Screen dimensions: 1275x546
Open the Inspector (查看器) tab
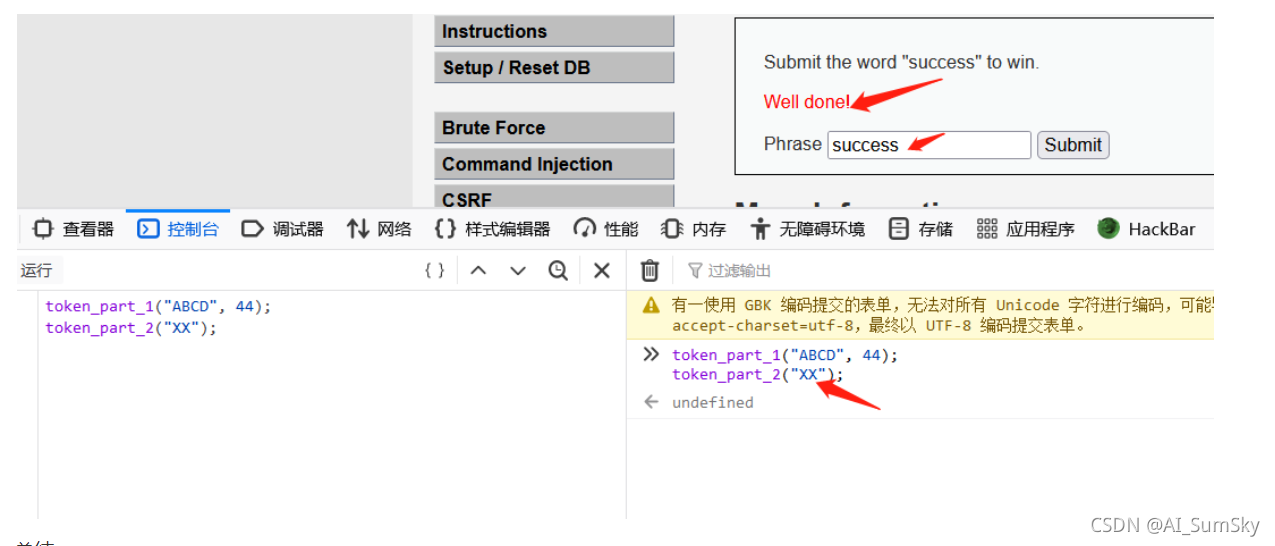point(73,229)
